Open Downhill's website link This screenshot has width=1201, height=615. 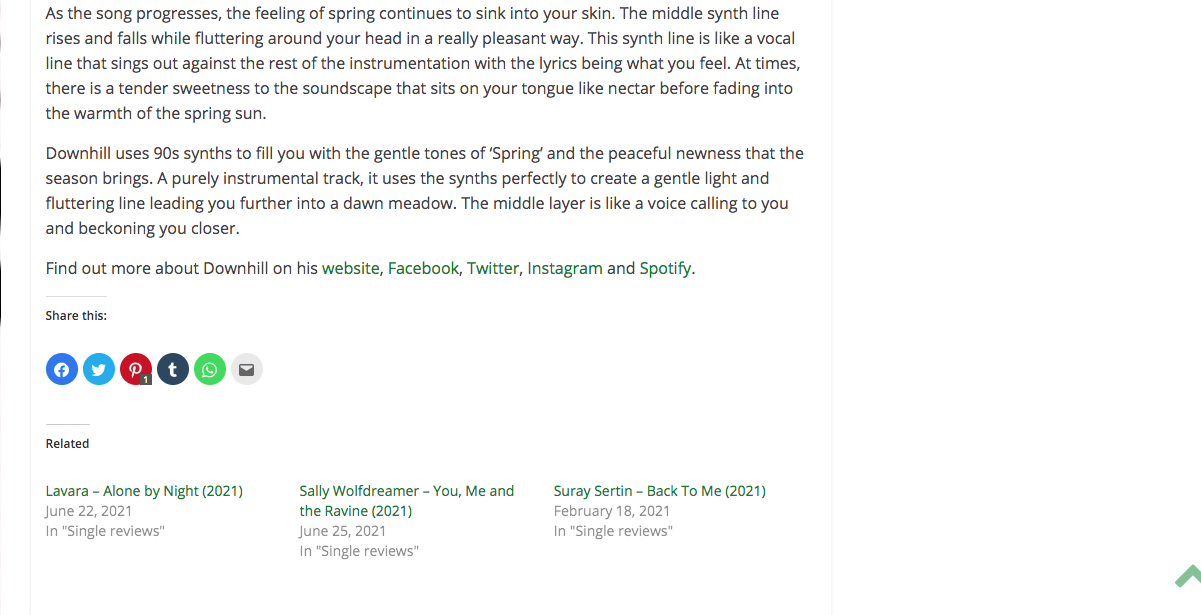click(x=350, y=268)
